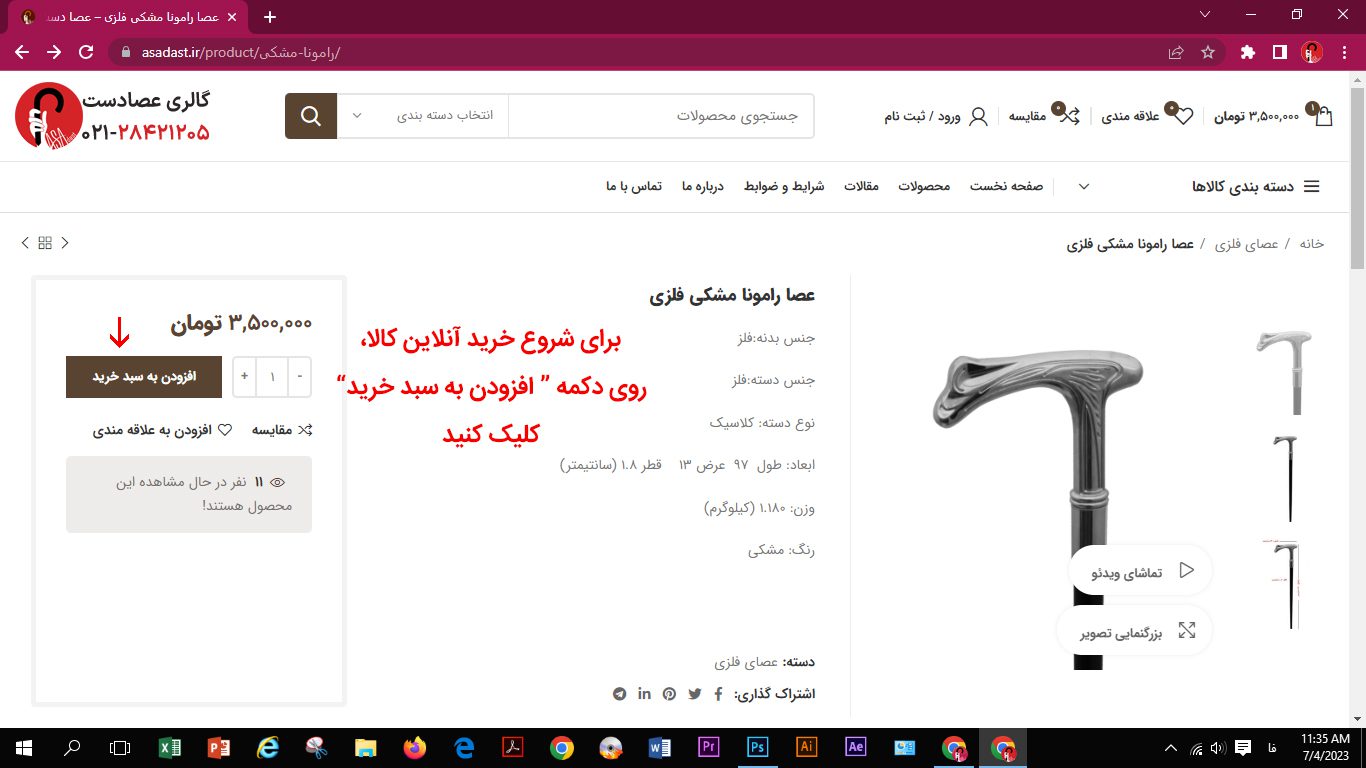The height and width of the screenshot is (768, 1366).
Task: Share product on Pinterest
Action: [669, 694]
